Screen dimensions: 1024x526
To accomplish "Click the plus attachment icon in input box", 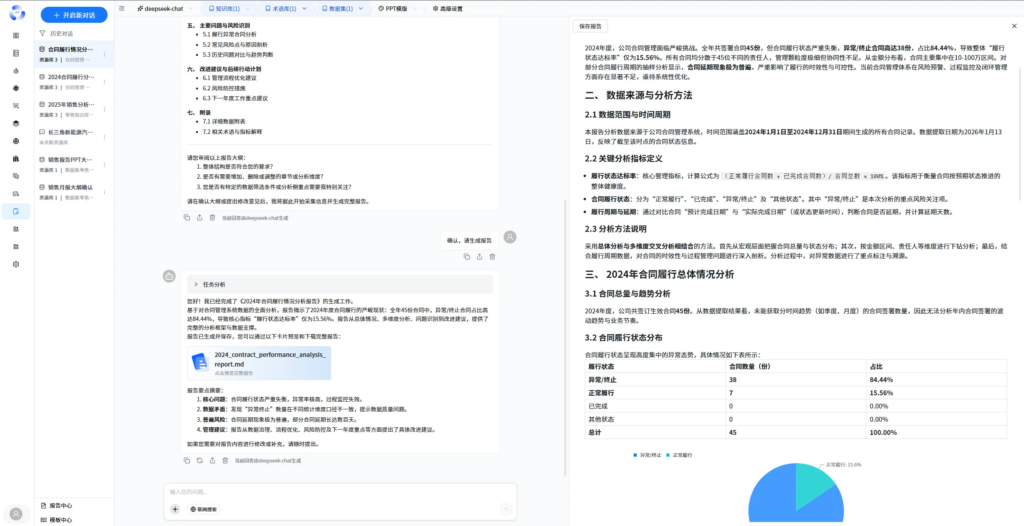I will [x=175, y=509].
